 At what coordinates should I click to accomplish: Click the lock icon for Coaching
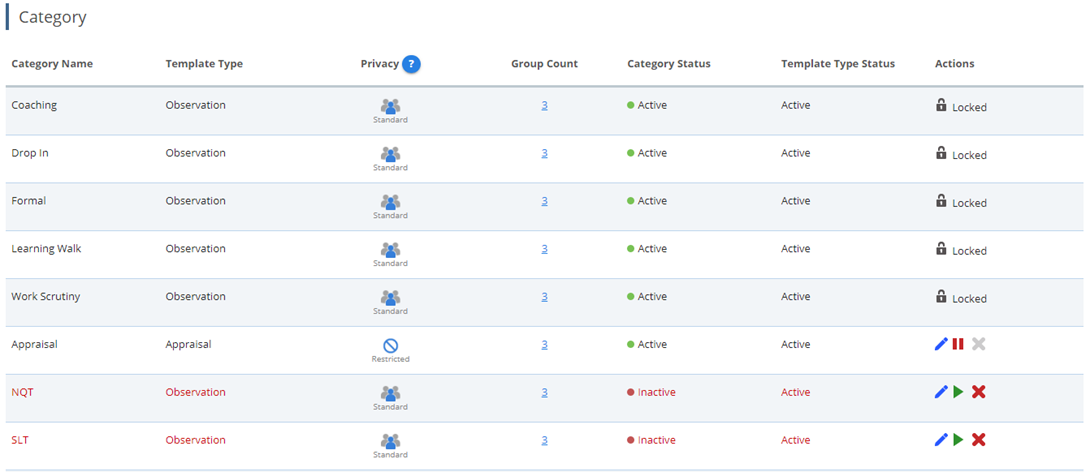tap(941, 105)
